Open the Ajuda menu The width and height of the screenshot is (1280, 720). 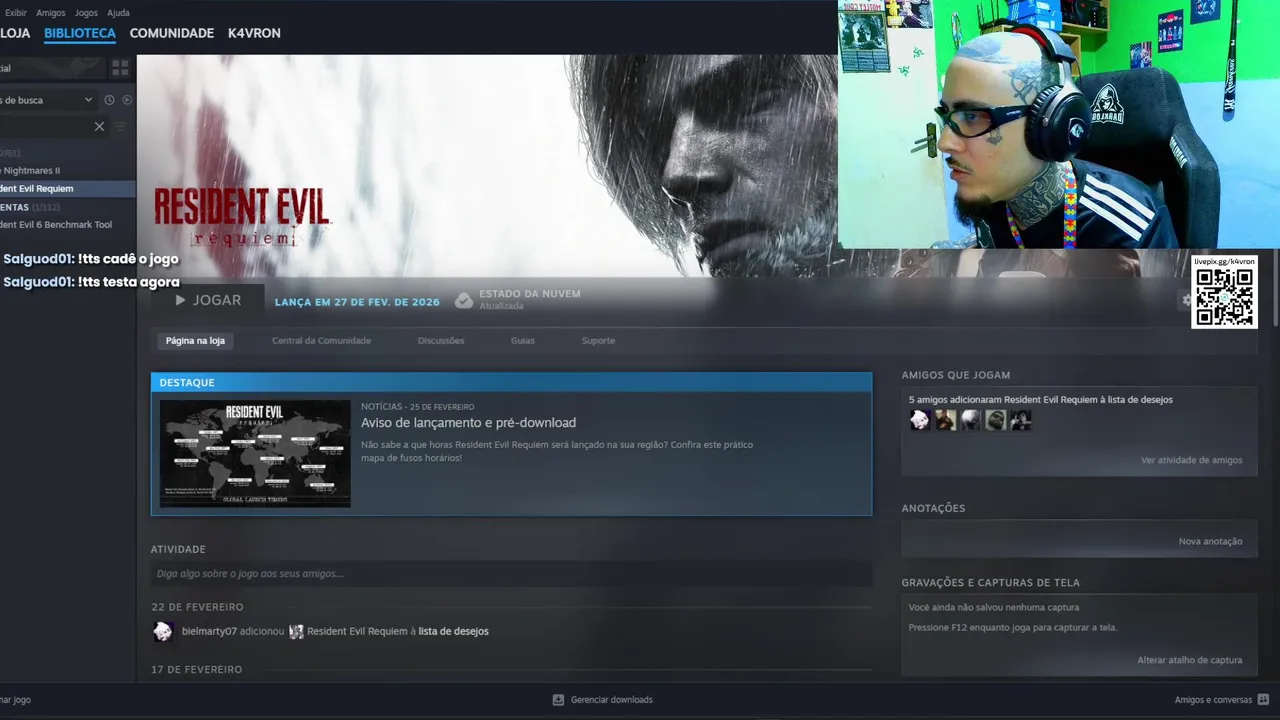(118, 13)
